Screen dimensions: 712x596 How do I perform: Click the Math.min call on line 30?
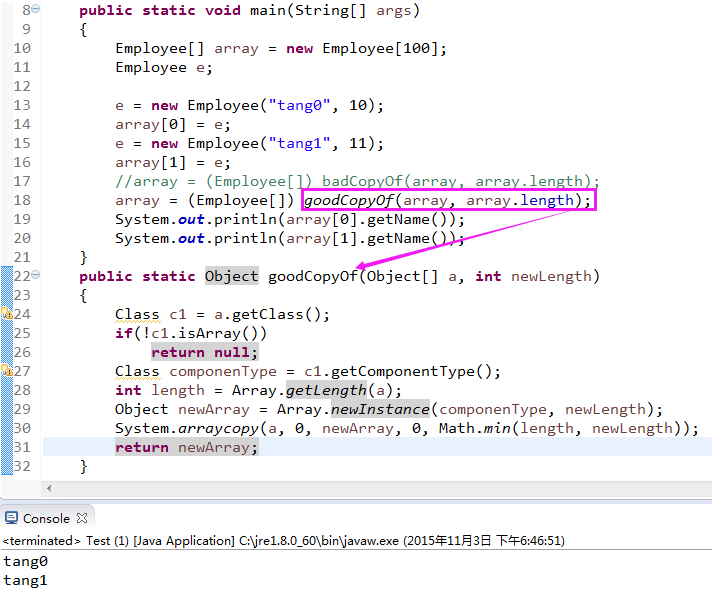(x=564, y=429)
